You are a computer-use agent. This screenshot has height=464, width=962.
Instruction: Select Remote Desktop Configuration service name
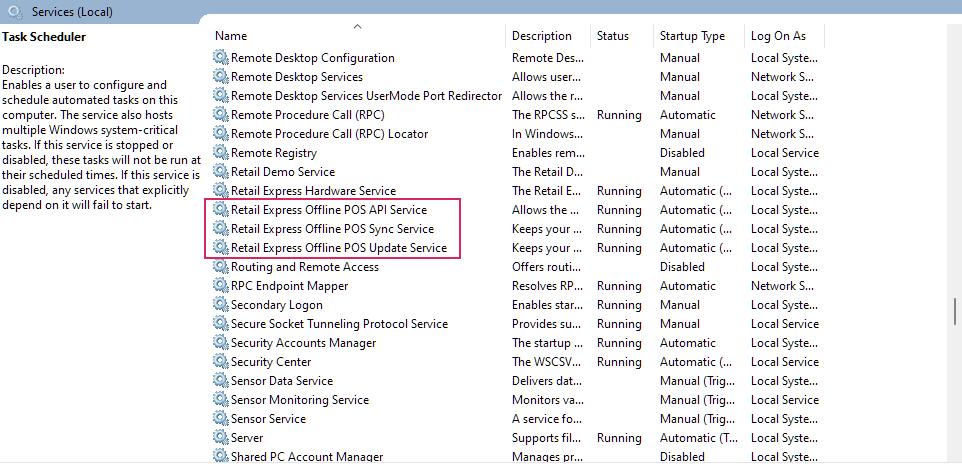(313, 58)
